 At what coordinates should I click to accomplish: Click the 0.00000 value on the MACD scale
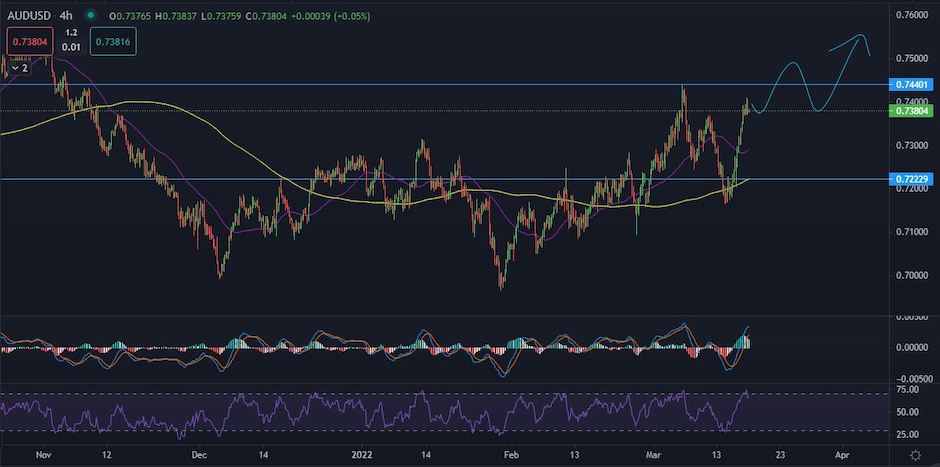[x=912, y=348]
